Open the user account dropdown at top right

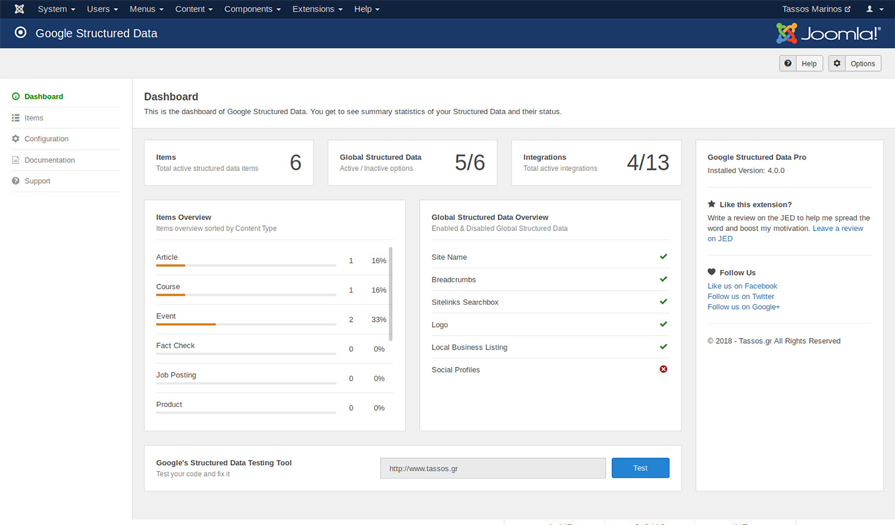coord(874,9)
